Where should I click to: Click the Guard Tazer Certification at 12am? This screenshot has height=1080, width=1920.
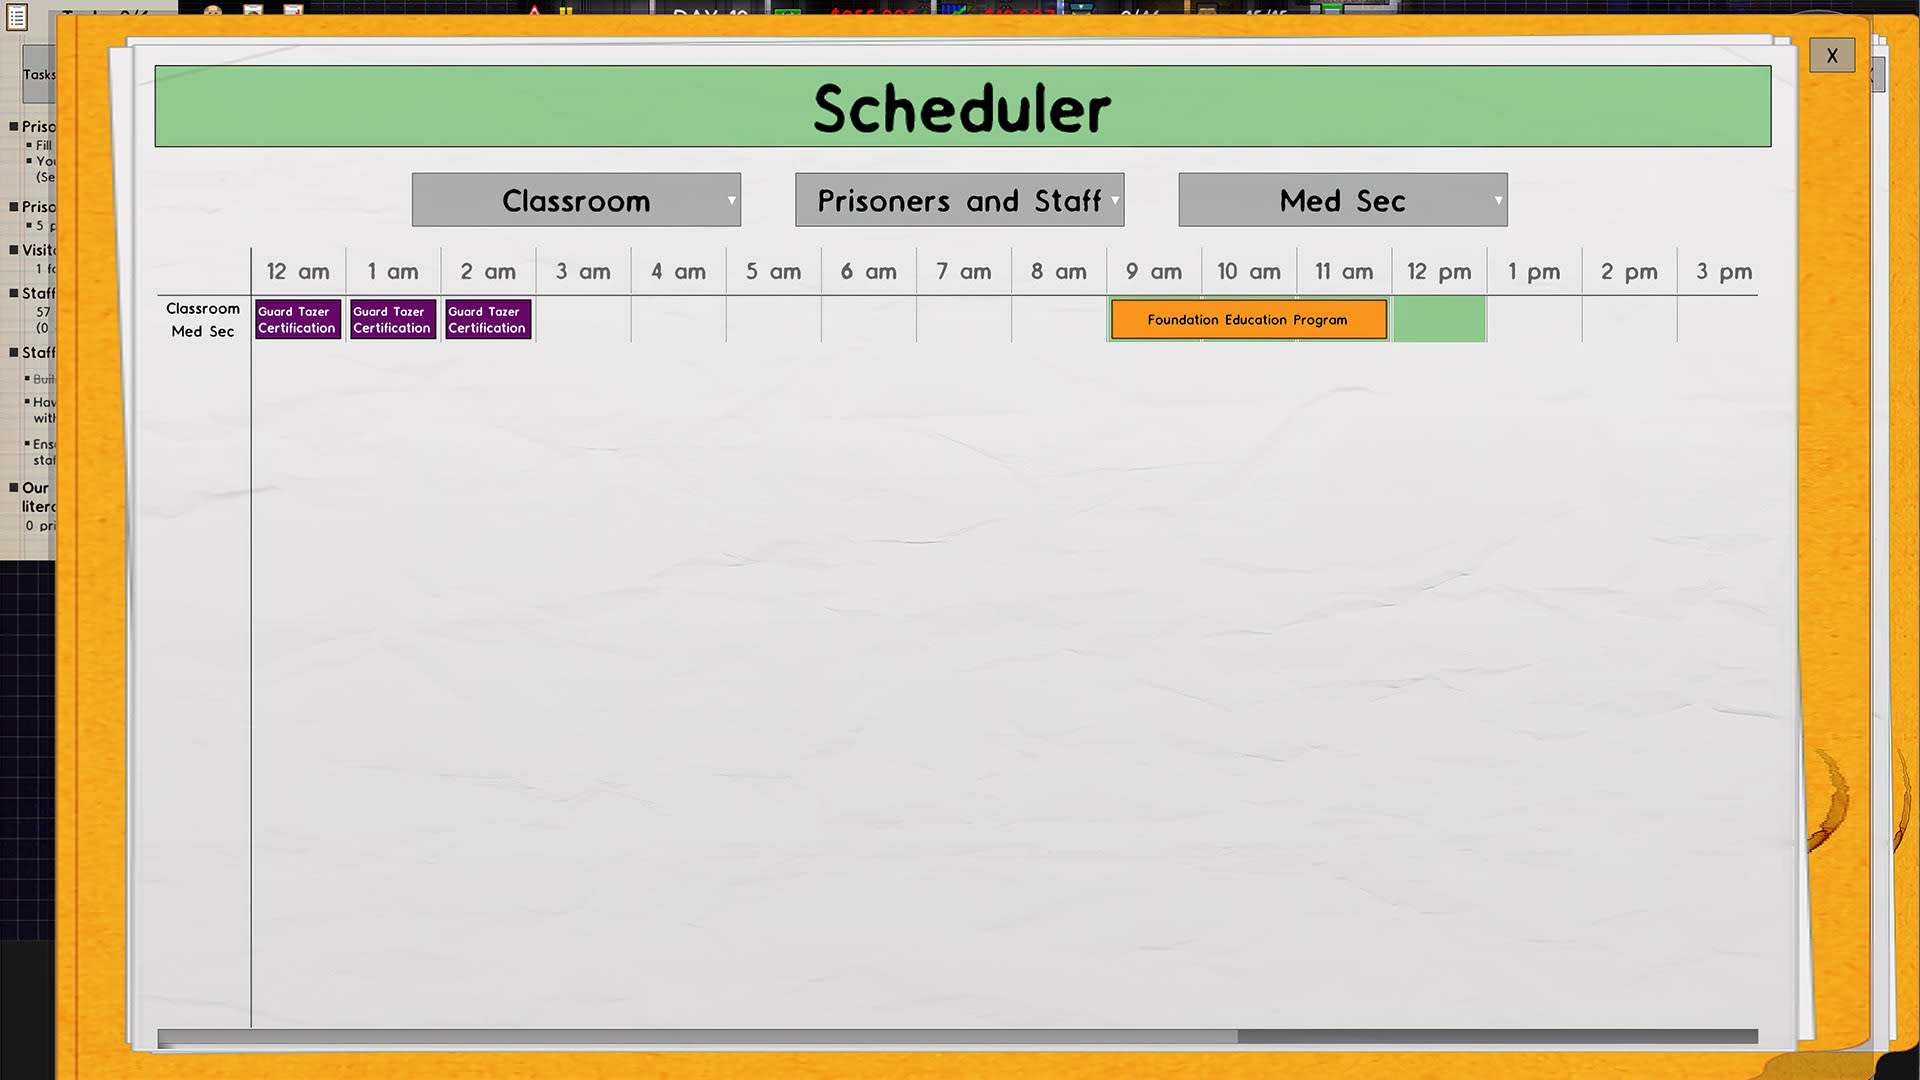click(297, 319)
